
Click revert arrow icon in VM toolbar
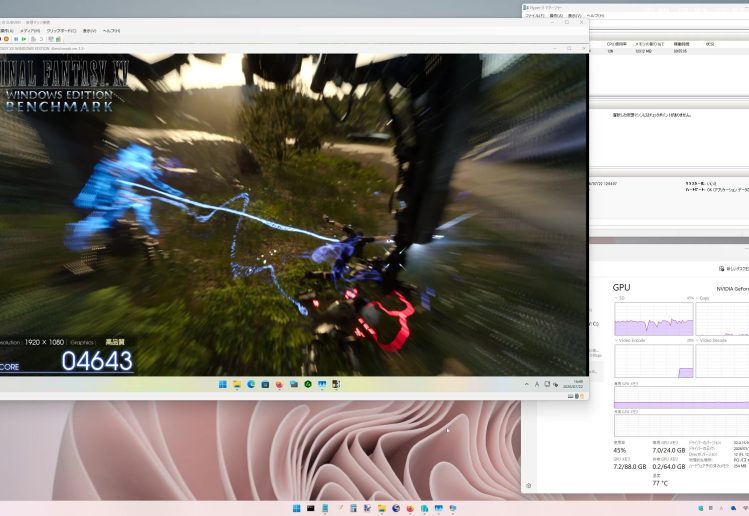(x=41, y=39)
